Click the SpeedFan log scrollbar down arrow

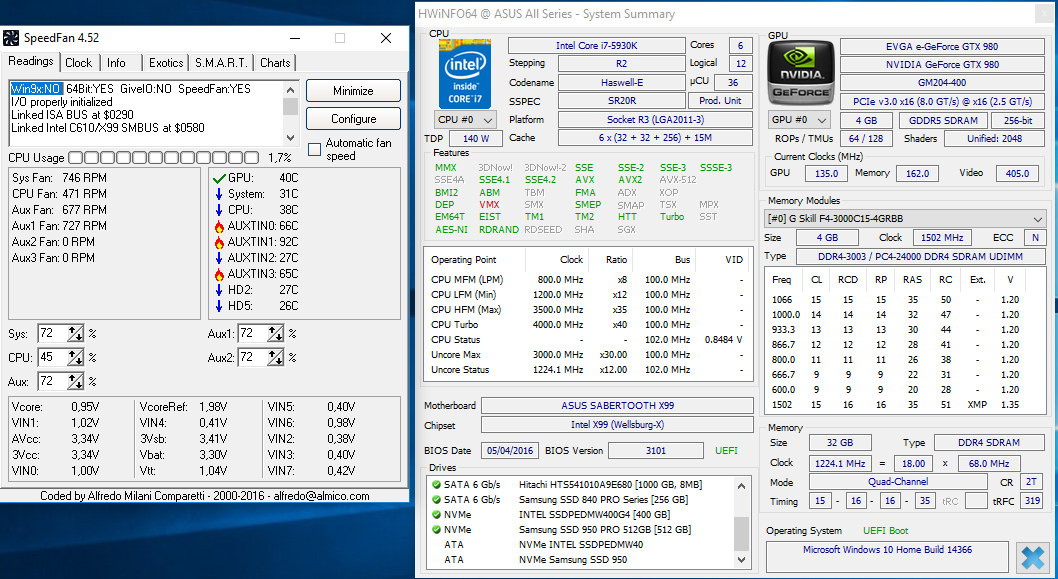coord(291,138)
